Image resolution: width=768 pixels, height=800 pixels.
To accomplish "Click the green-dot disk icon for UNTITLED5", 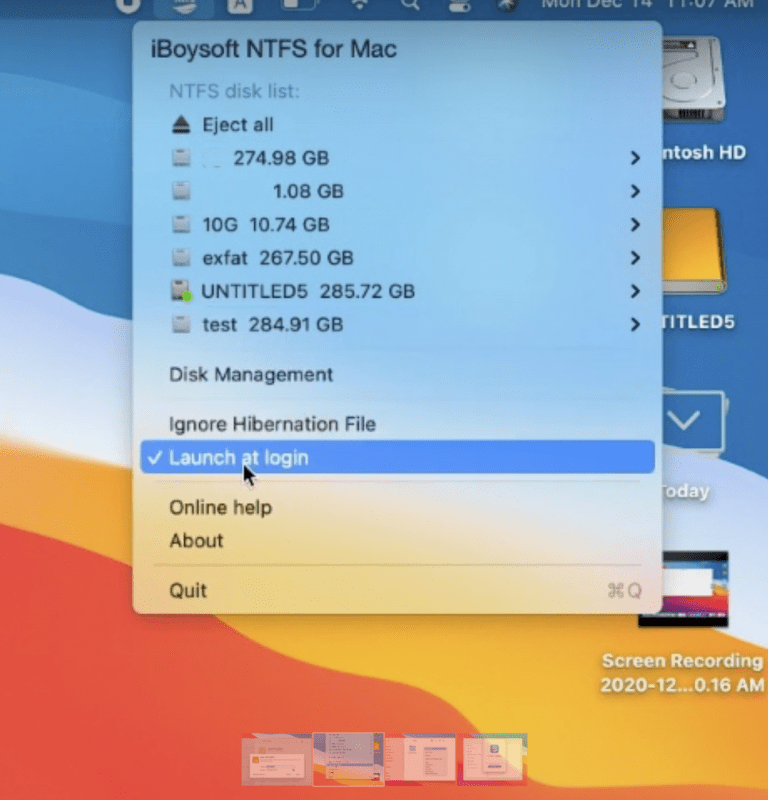I will 181,291.
